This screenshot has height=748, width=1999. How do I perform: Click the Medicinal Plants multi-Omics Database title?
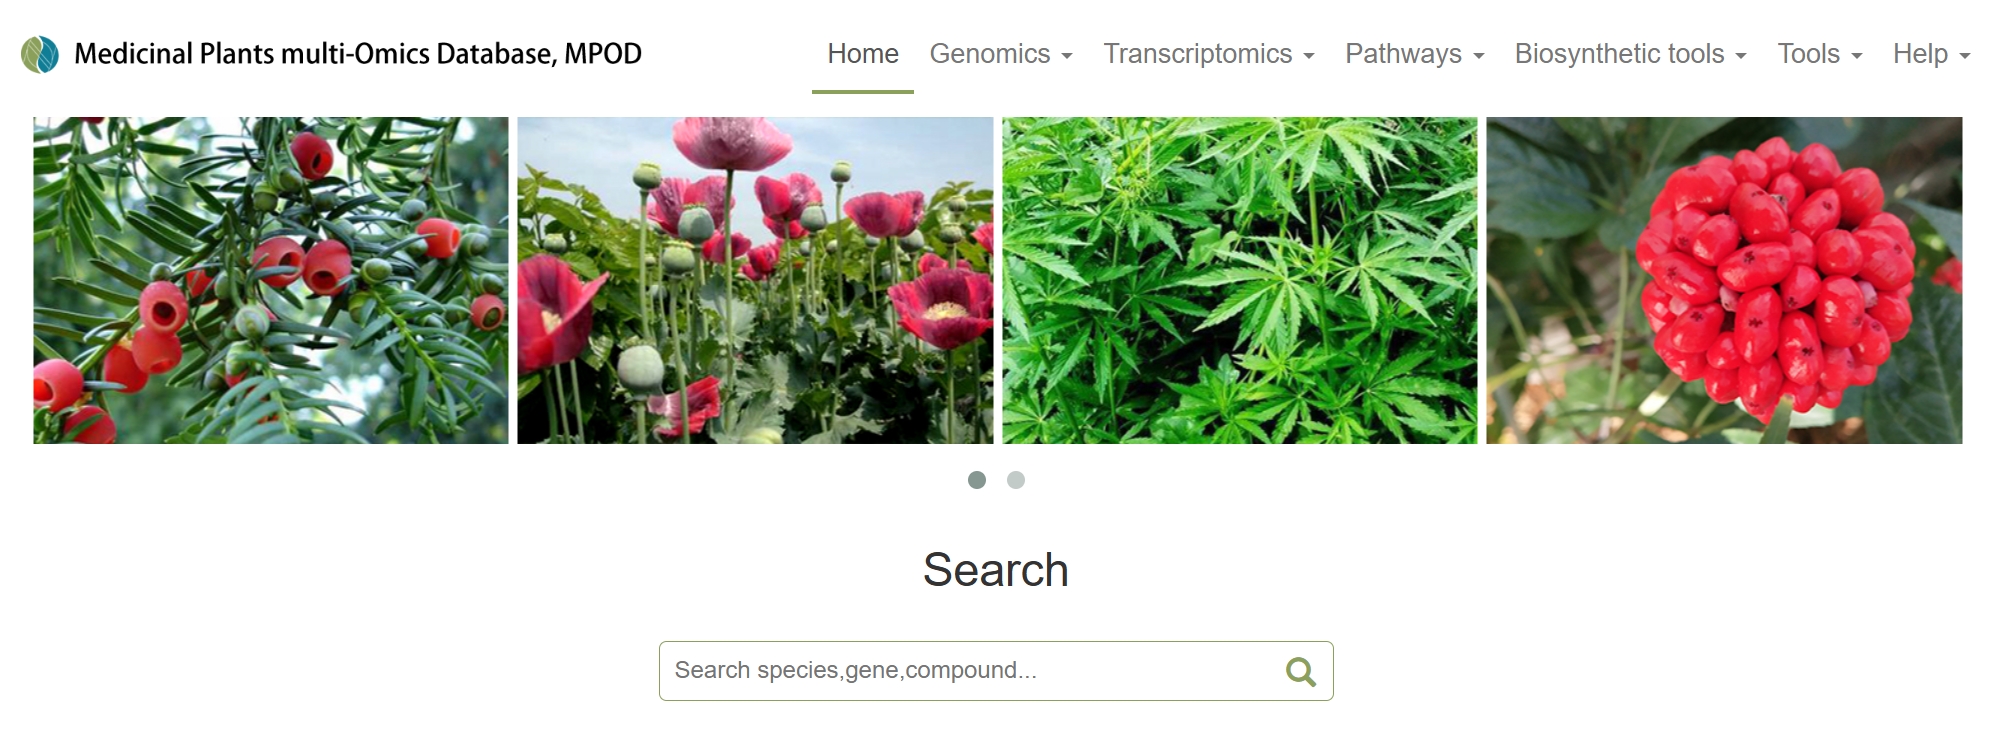(358, 54)
